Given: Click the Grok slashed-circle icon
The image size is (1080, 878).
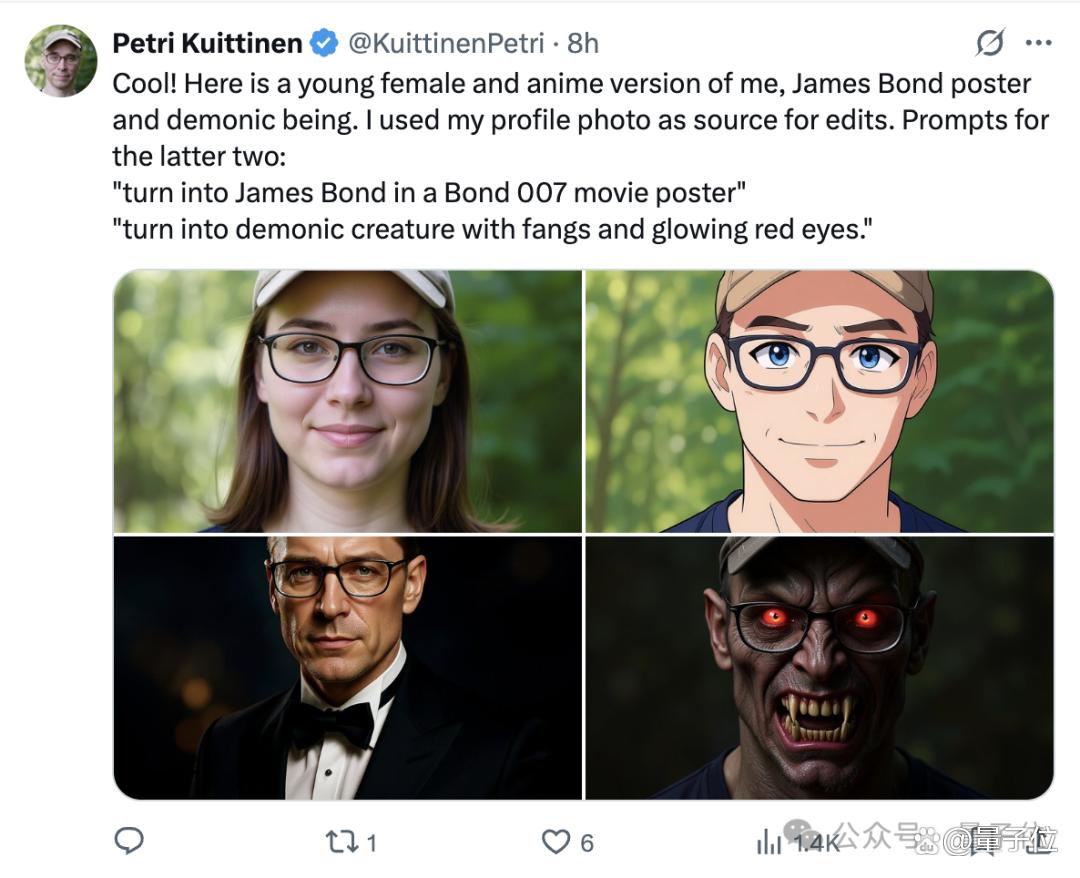Looking at the screenshot, I should 990,43.
